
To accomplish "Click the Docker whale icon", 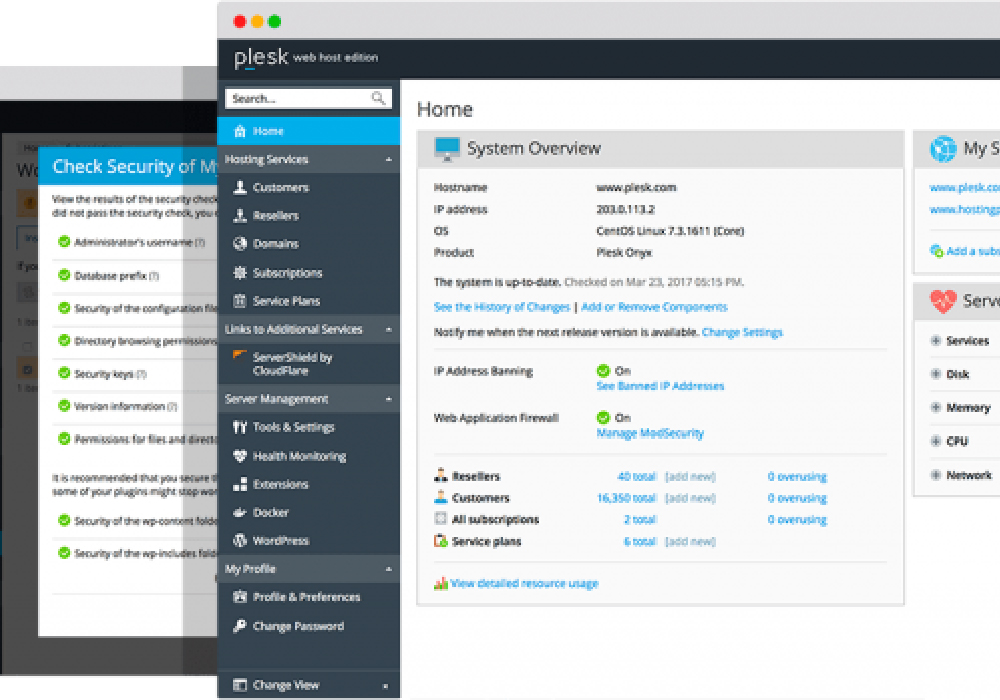I will click(240, 513).
